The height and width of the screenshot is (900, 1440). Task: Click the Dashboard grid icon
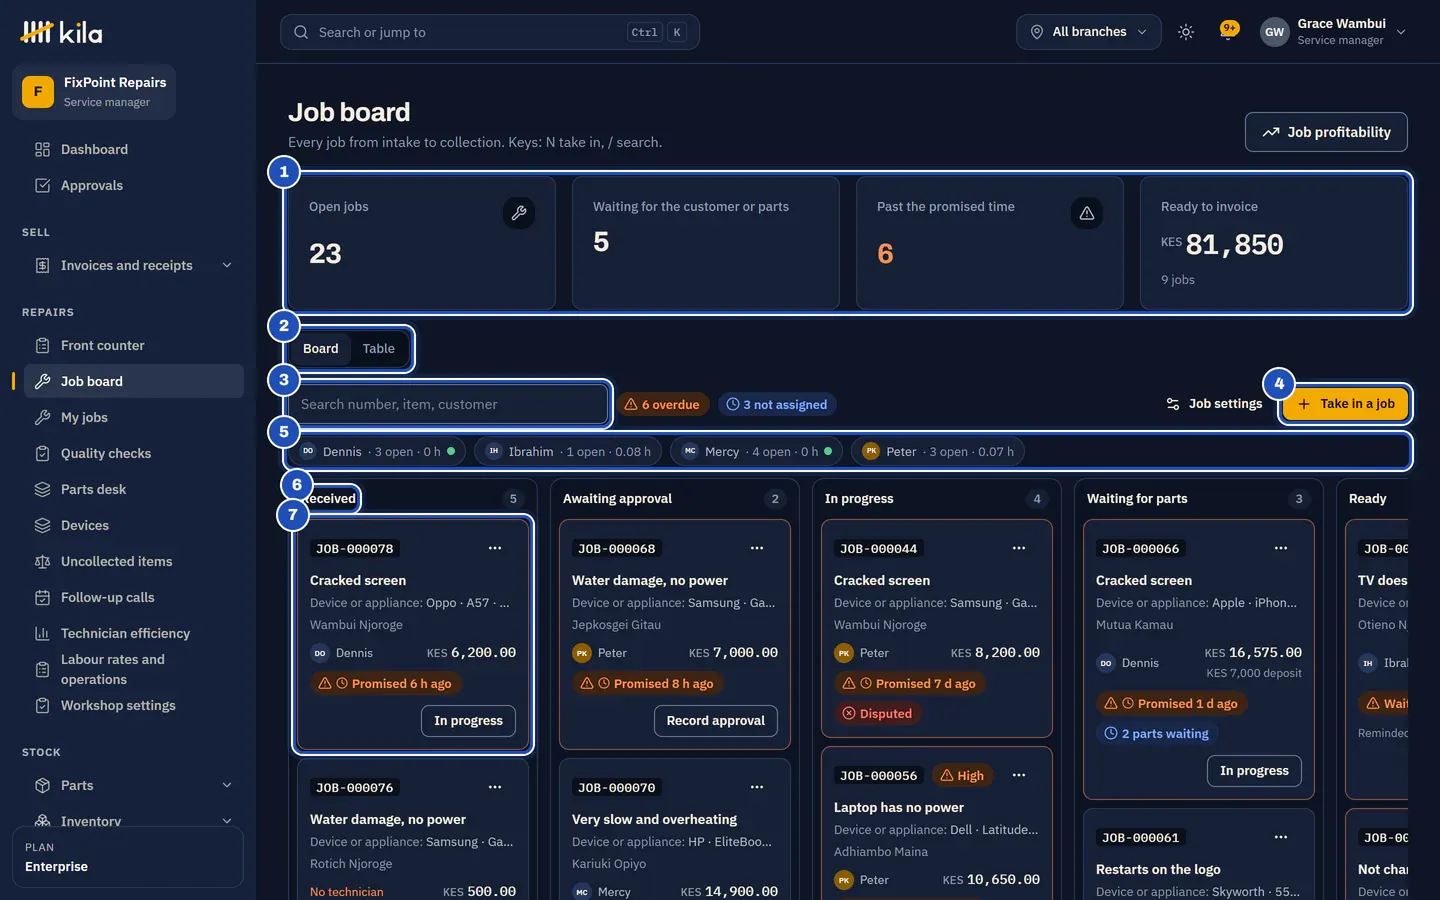42,150
